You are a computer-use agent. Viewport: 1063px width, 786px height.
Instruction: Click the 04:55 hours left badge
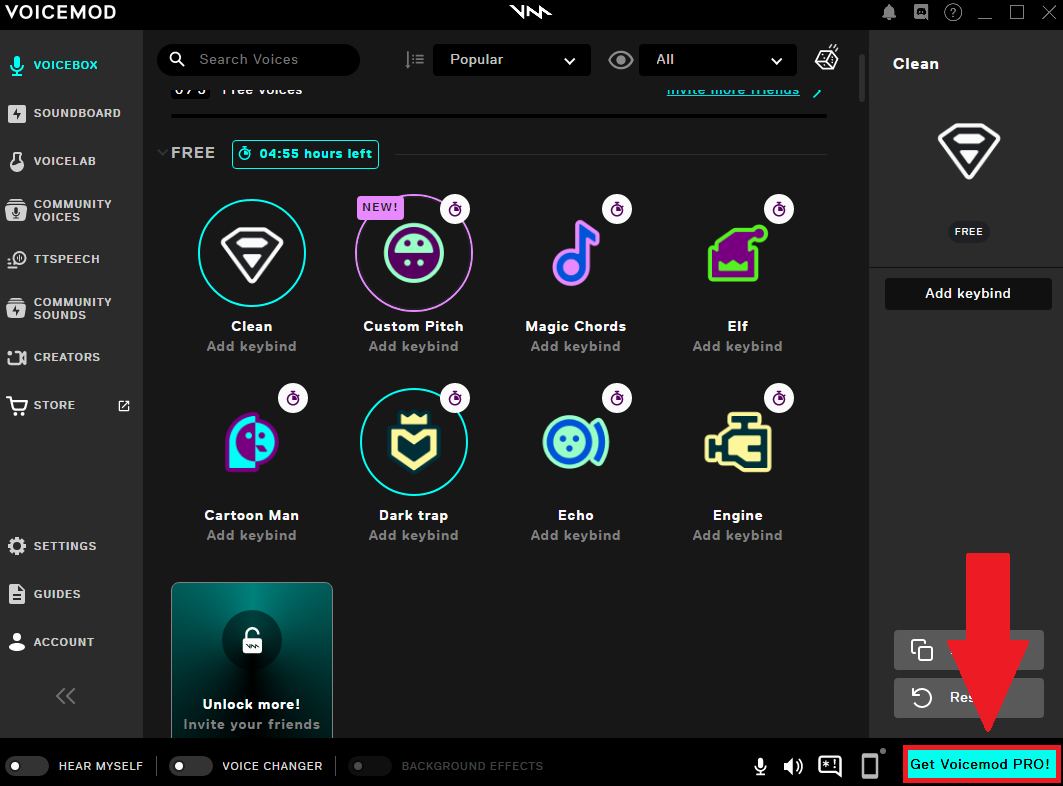tap(305, 154)
